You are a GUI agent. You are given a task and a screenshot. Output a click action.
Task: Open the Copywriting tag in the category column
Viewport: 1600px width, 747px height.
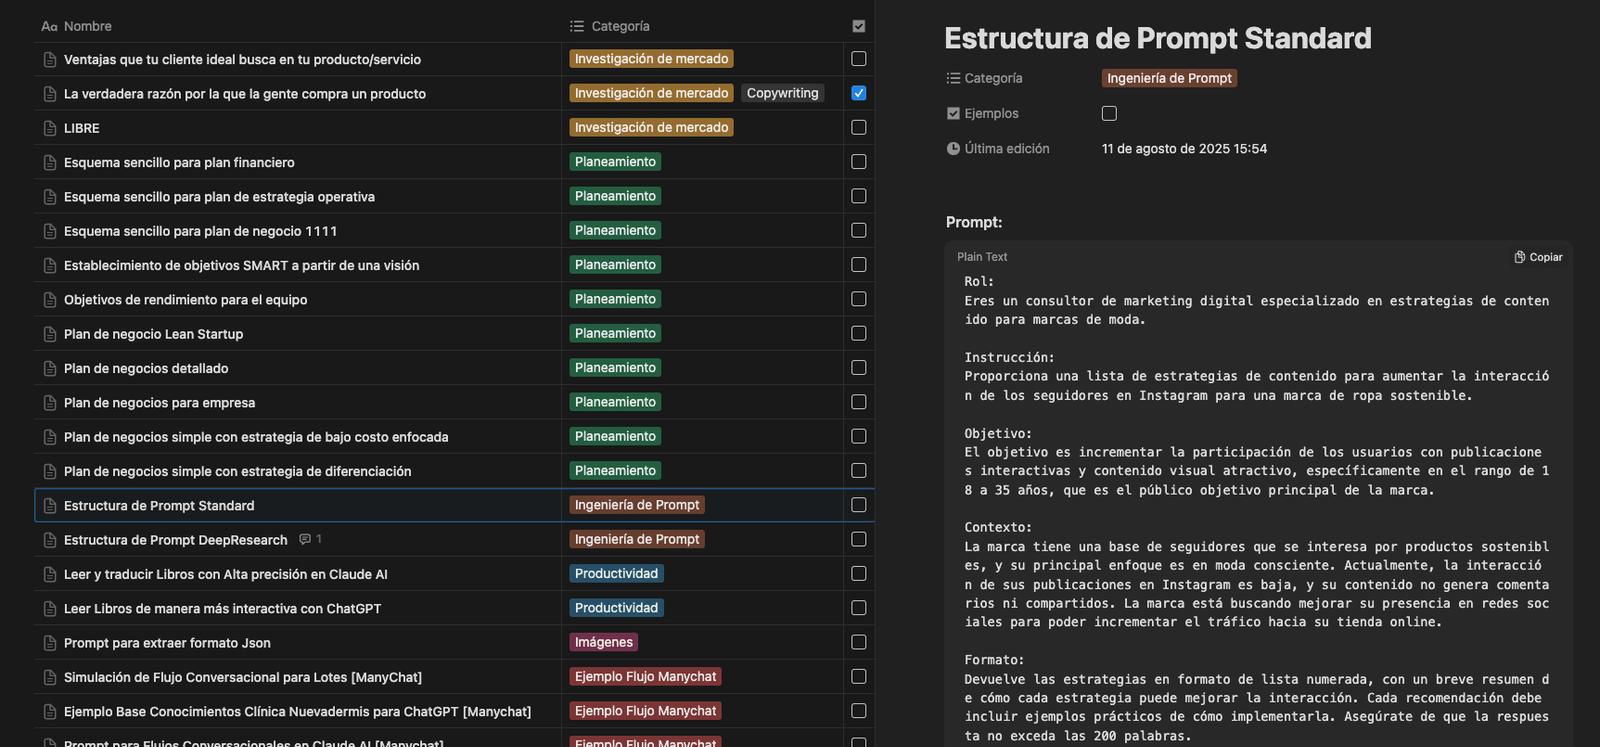(x=782, y=93)
